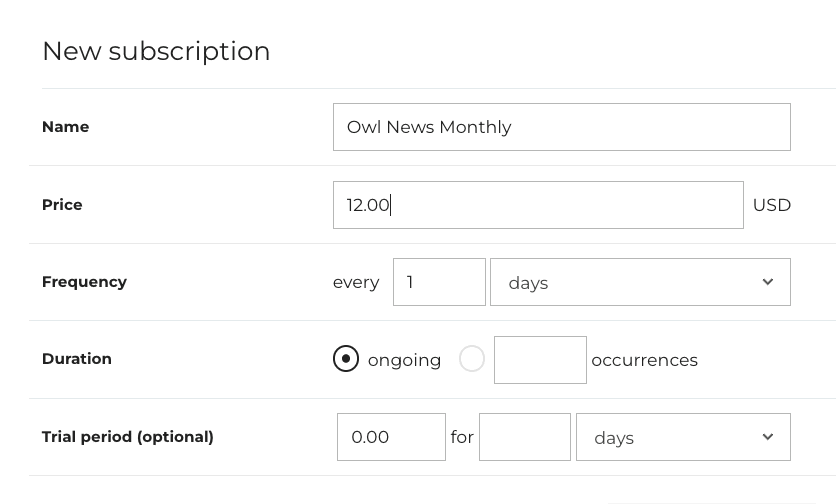Click the Frequency row label
The width and height of the screenshot is (836, 504).
point(84,282)
